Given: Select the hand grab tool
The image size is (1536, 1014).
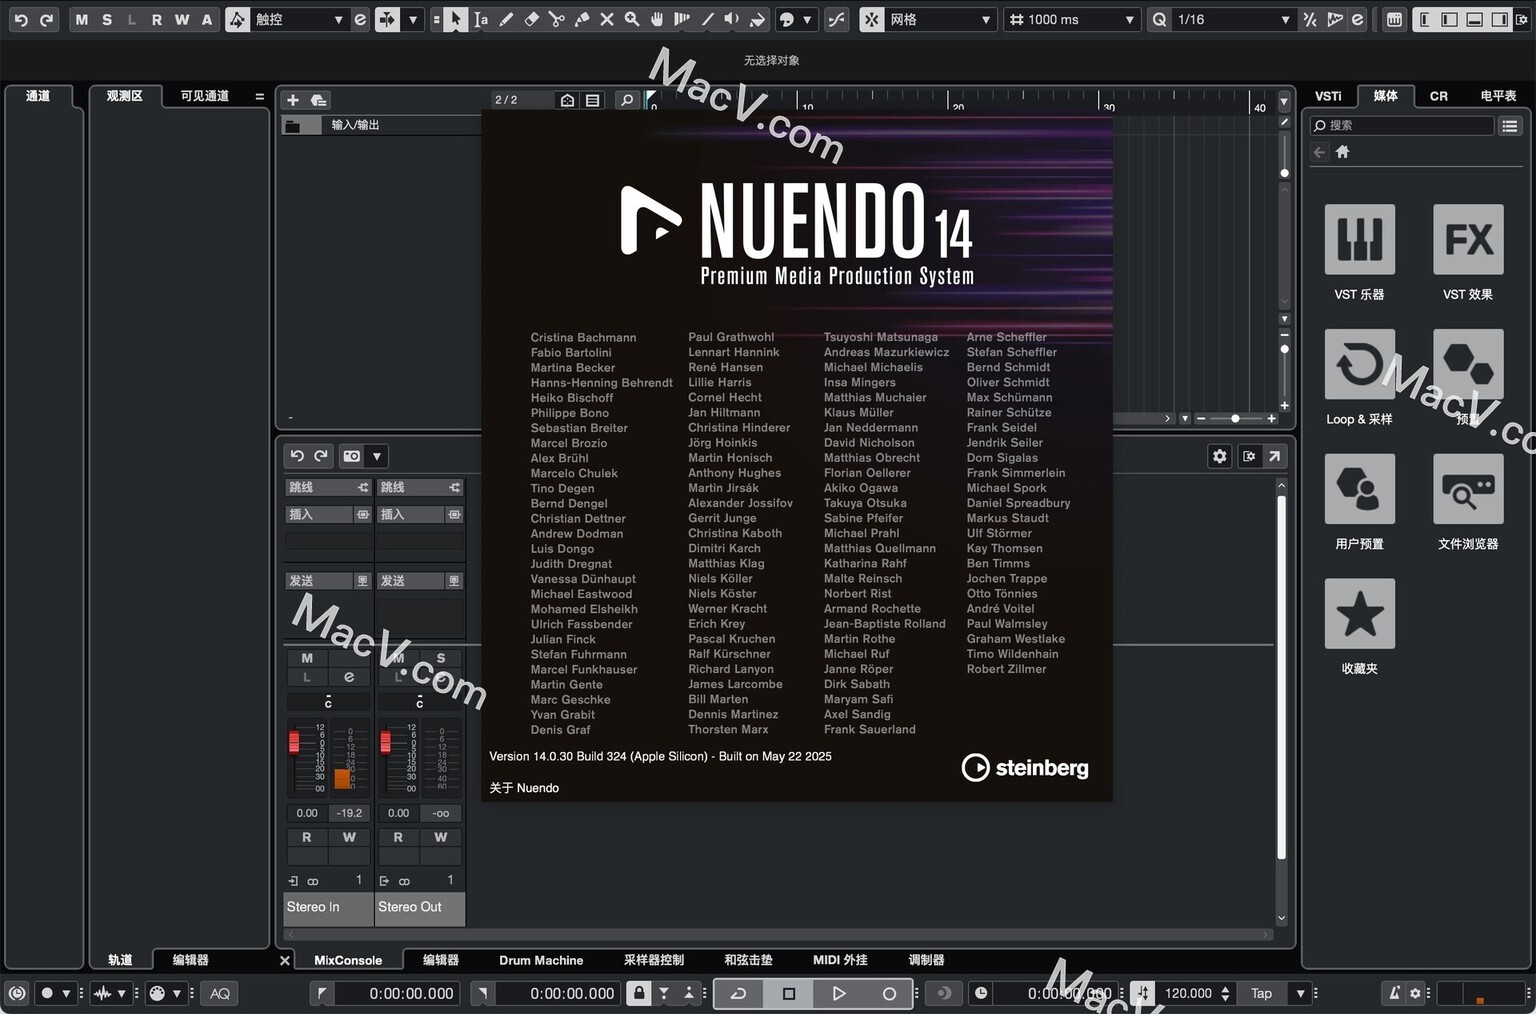Looking at the screenshot, I should click(x=657, y=19).
